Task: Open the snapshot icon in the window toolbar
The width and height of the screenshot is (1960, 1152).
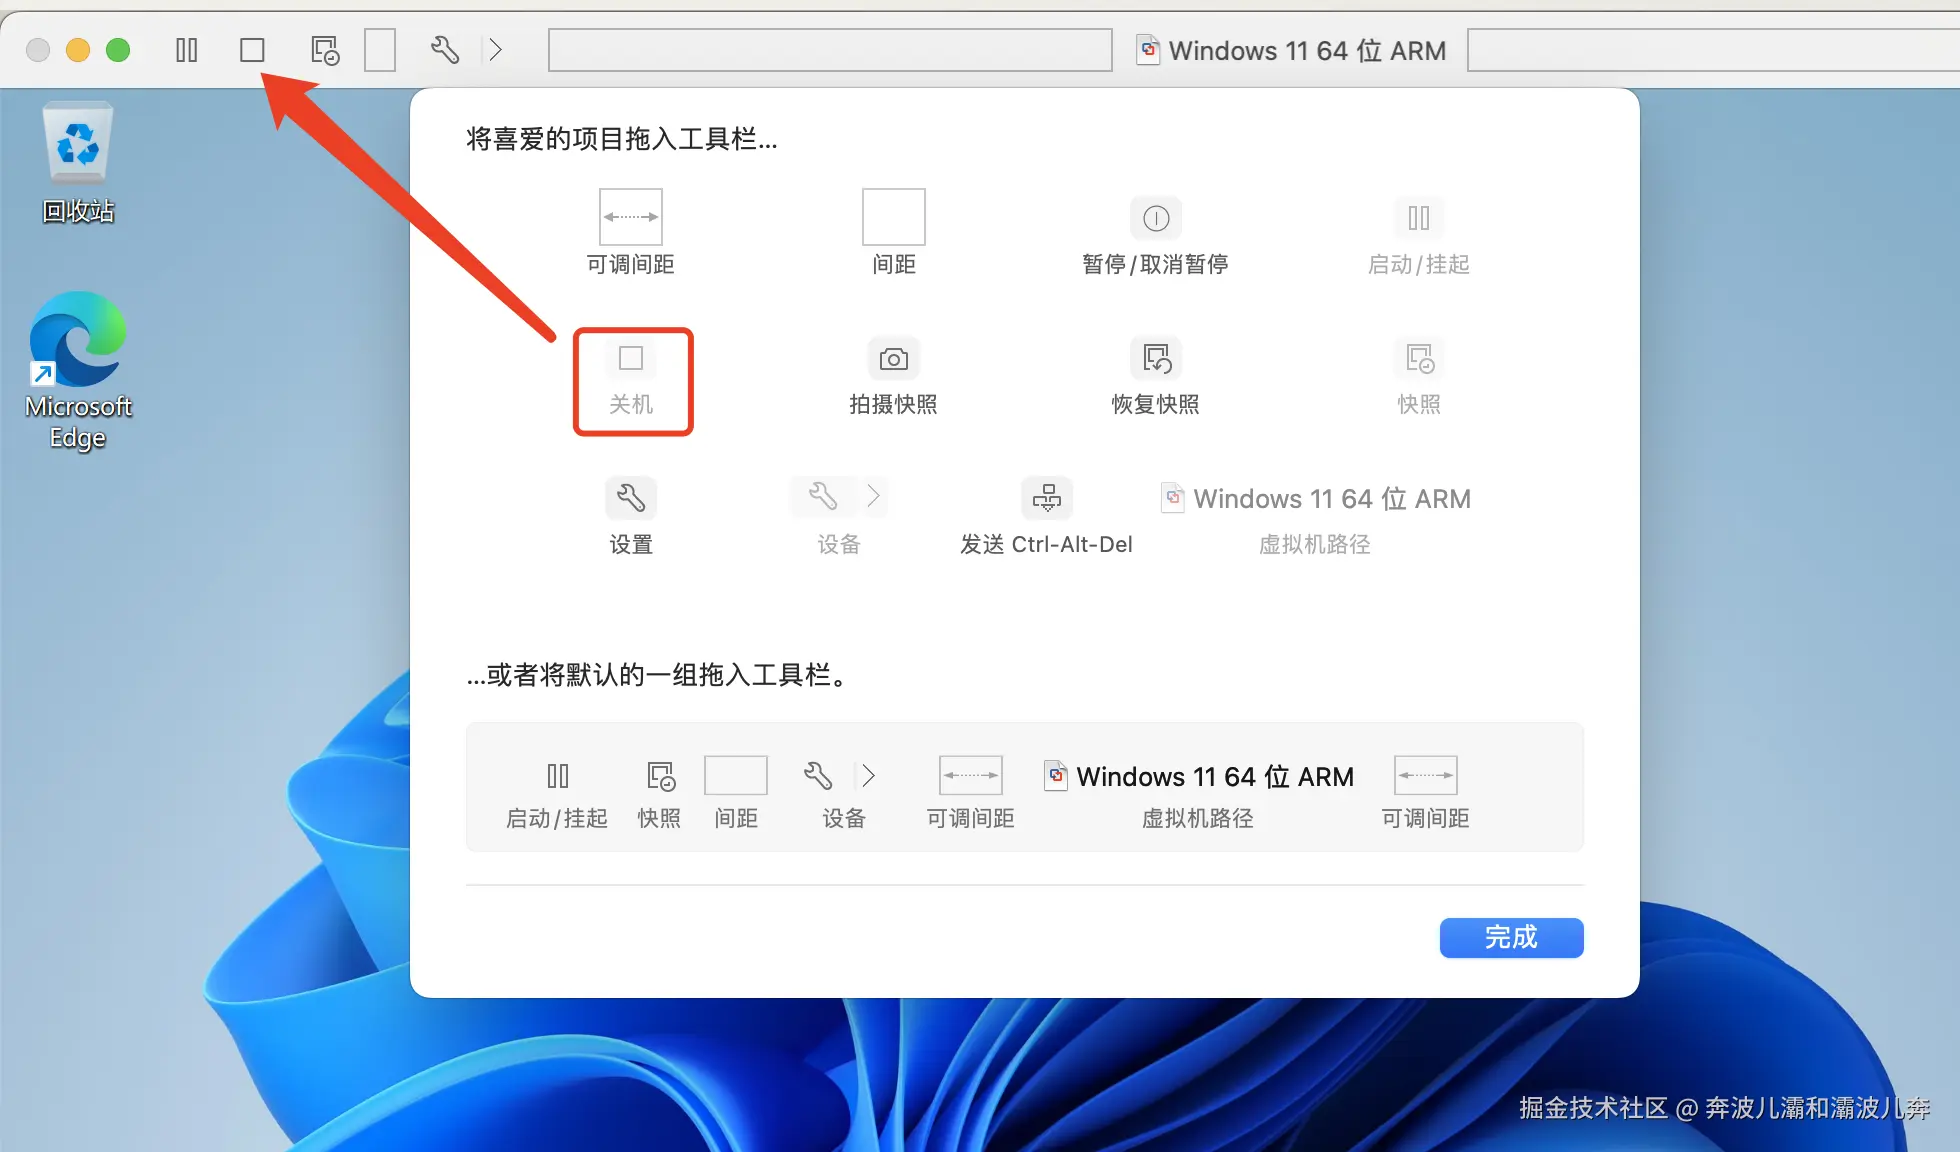Action: click(x=325, y=50)
